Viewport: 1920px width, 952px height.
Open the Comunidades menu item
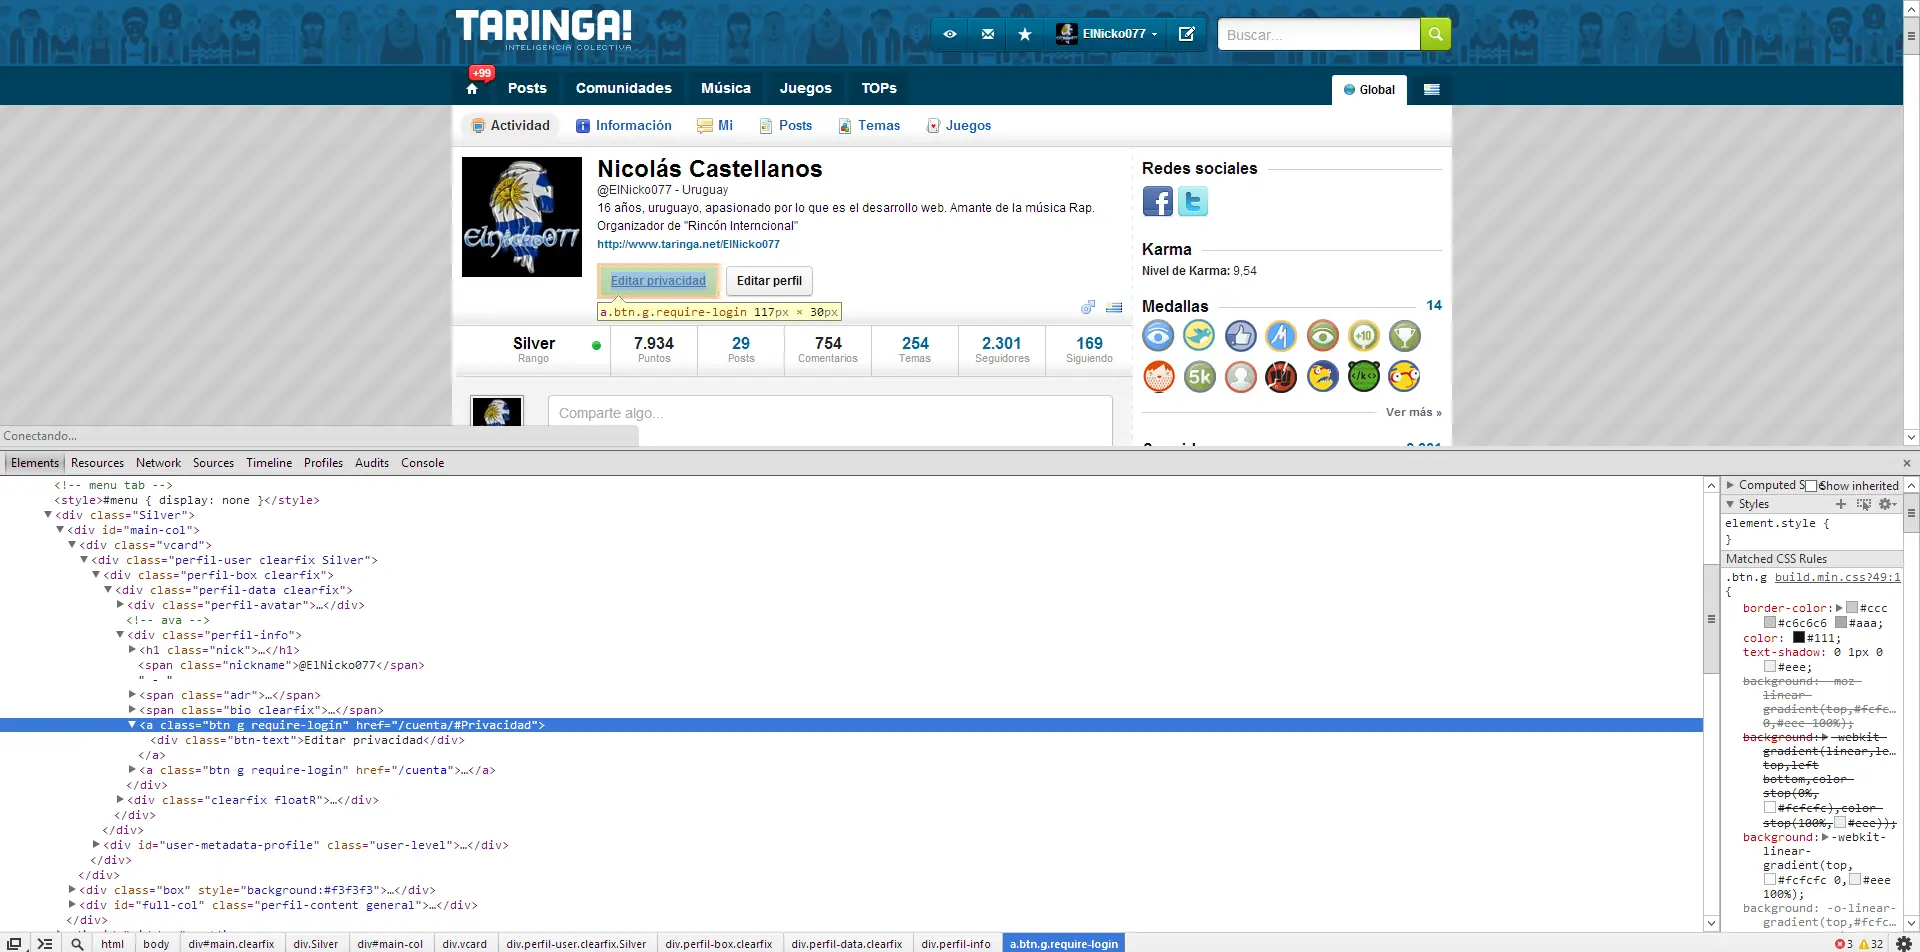pos(624,88)
